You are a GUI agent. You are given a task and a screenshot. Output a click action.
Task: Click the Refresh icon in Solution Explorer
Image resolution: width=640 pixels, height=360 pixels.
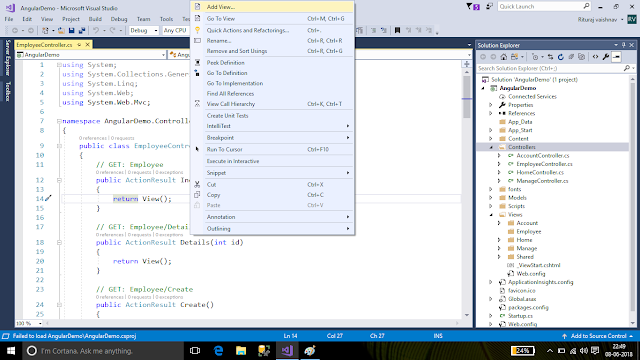point(560,57)
